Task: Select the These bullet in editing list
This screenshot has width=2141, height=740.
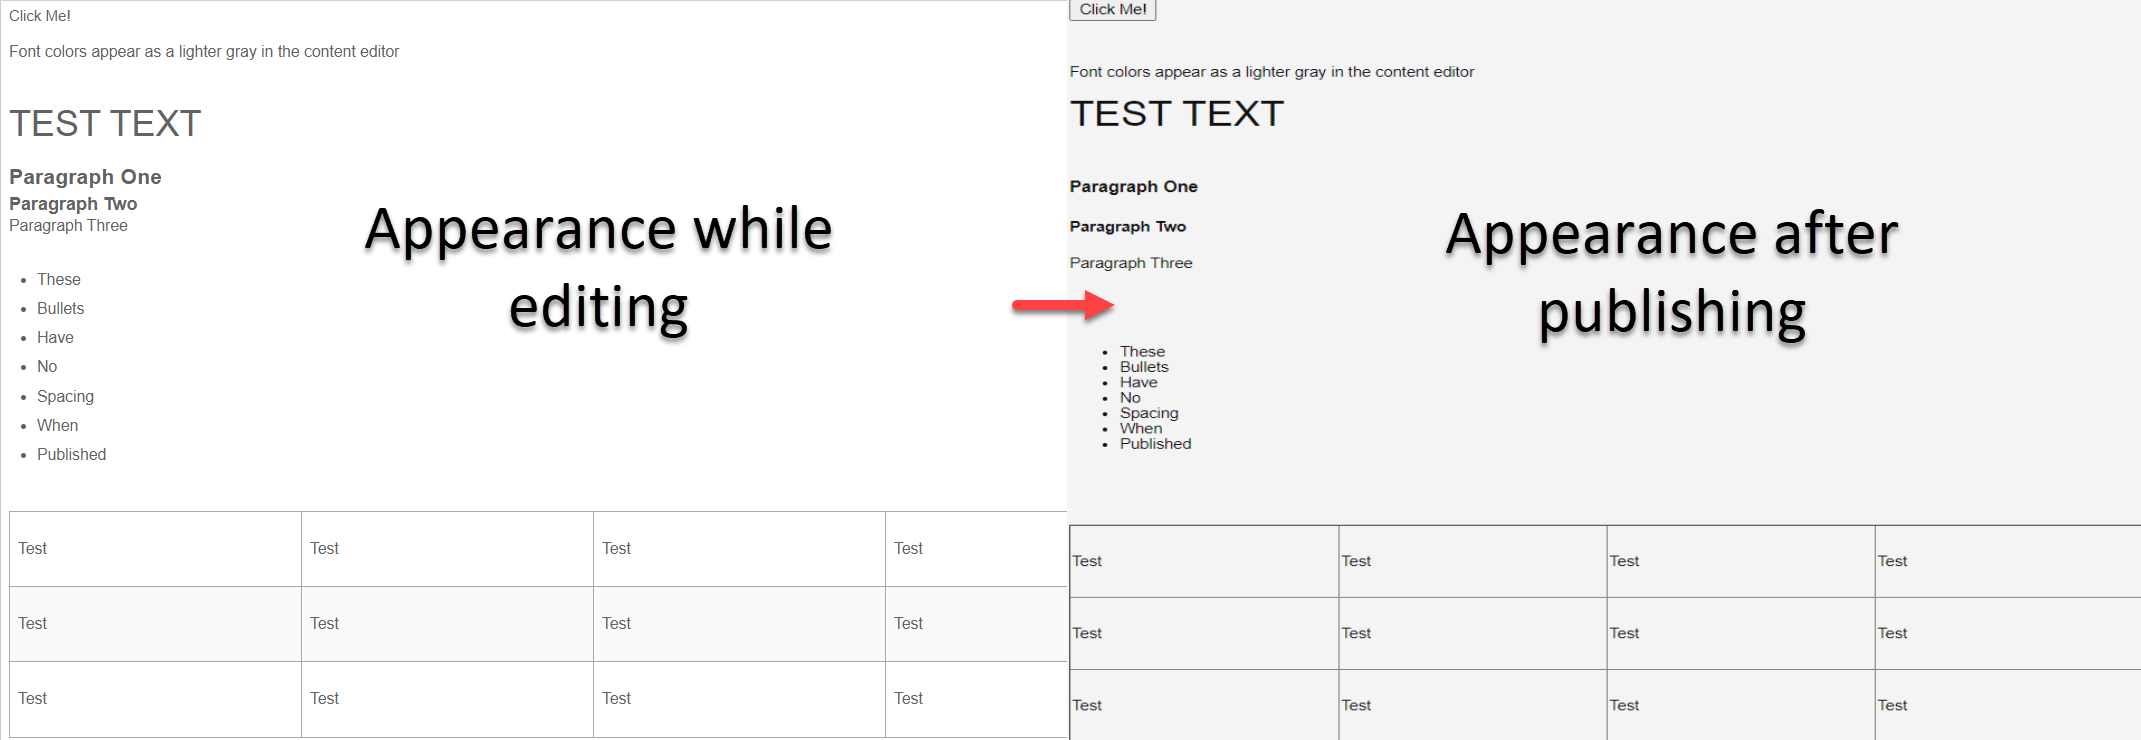Action: [58, 280]
